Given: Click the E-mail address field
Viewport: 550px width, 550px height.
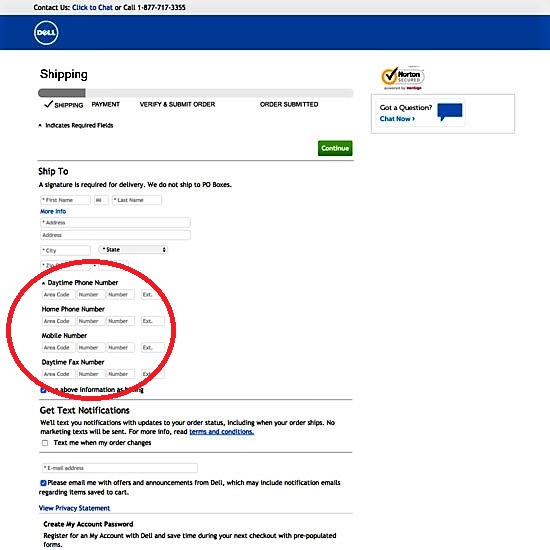Looking at the screenshot, I should pyautogui.click(x=119, y=468).
